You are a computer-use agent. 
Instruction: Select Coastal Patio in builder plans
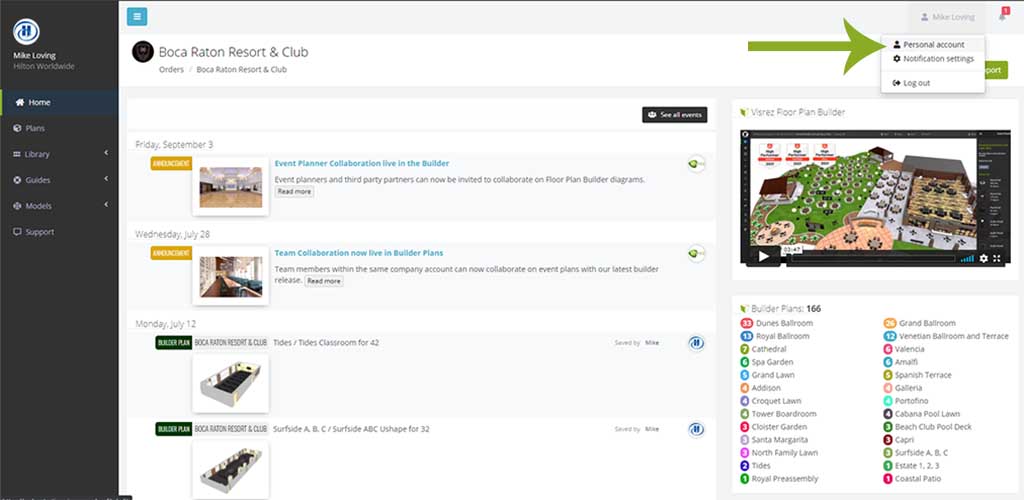tap(918, 478)
